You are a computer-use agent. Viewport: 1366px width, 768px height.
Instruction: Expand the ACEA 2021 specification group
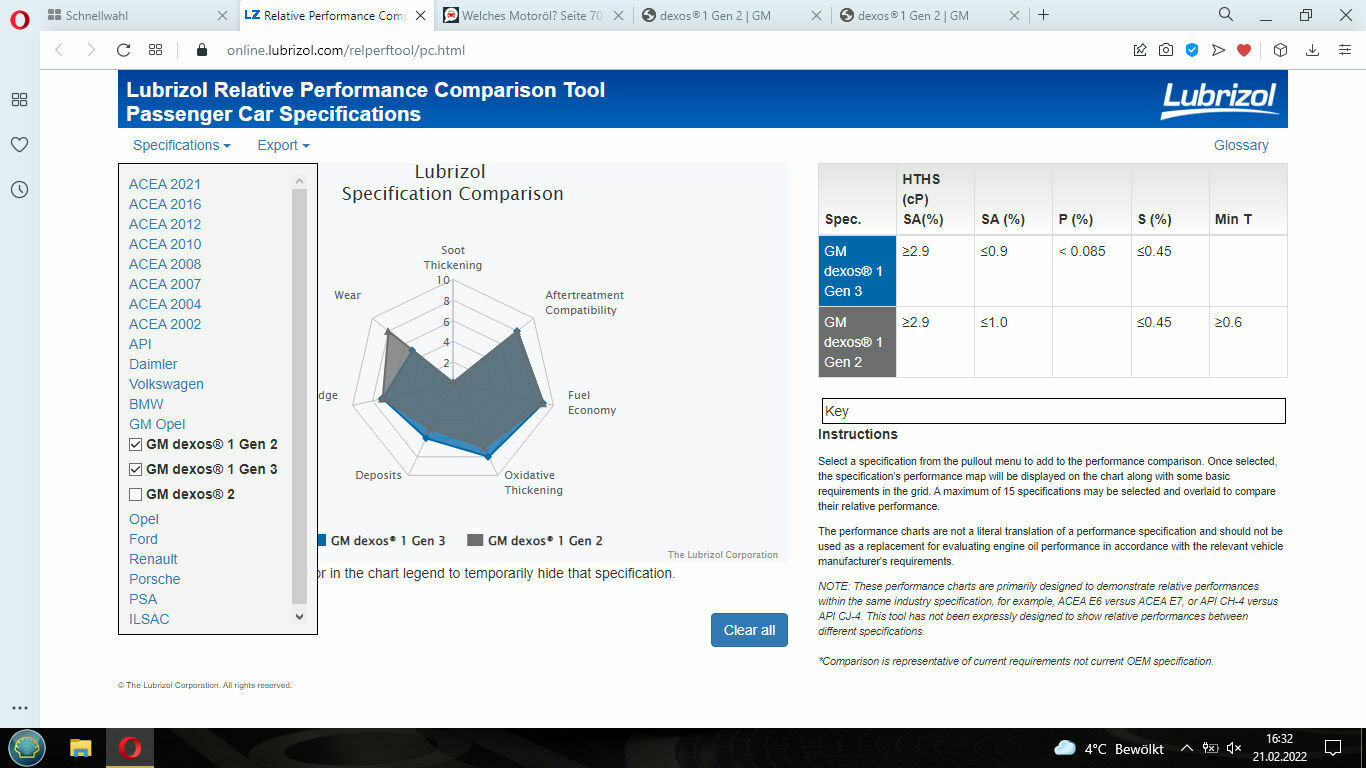[165, 184]
